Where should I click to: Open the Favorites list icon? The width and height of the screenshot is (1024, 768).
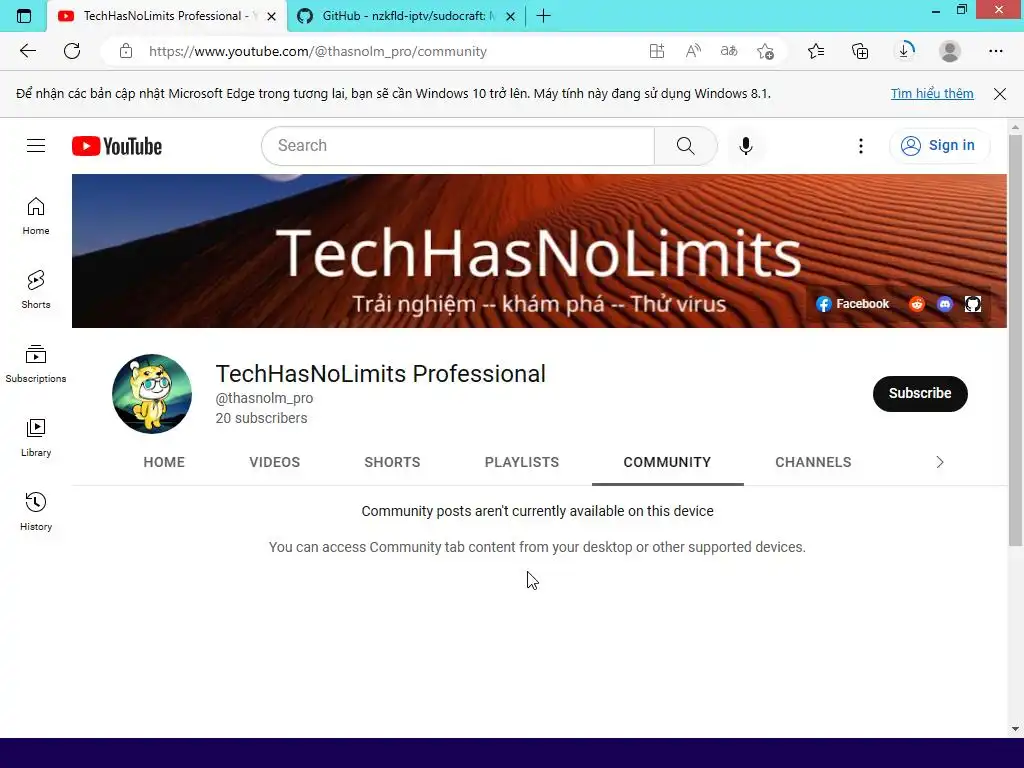point(816,51)
